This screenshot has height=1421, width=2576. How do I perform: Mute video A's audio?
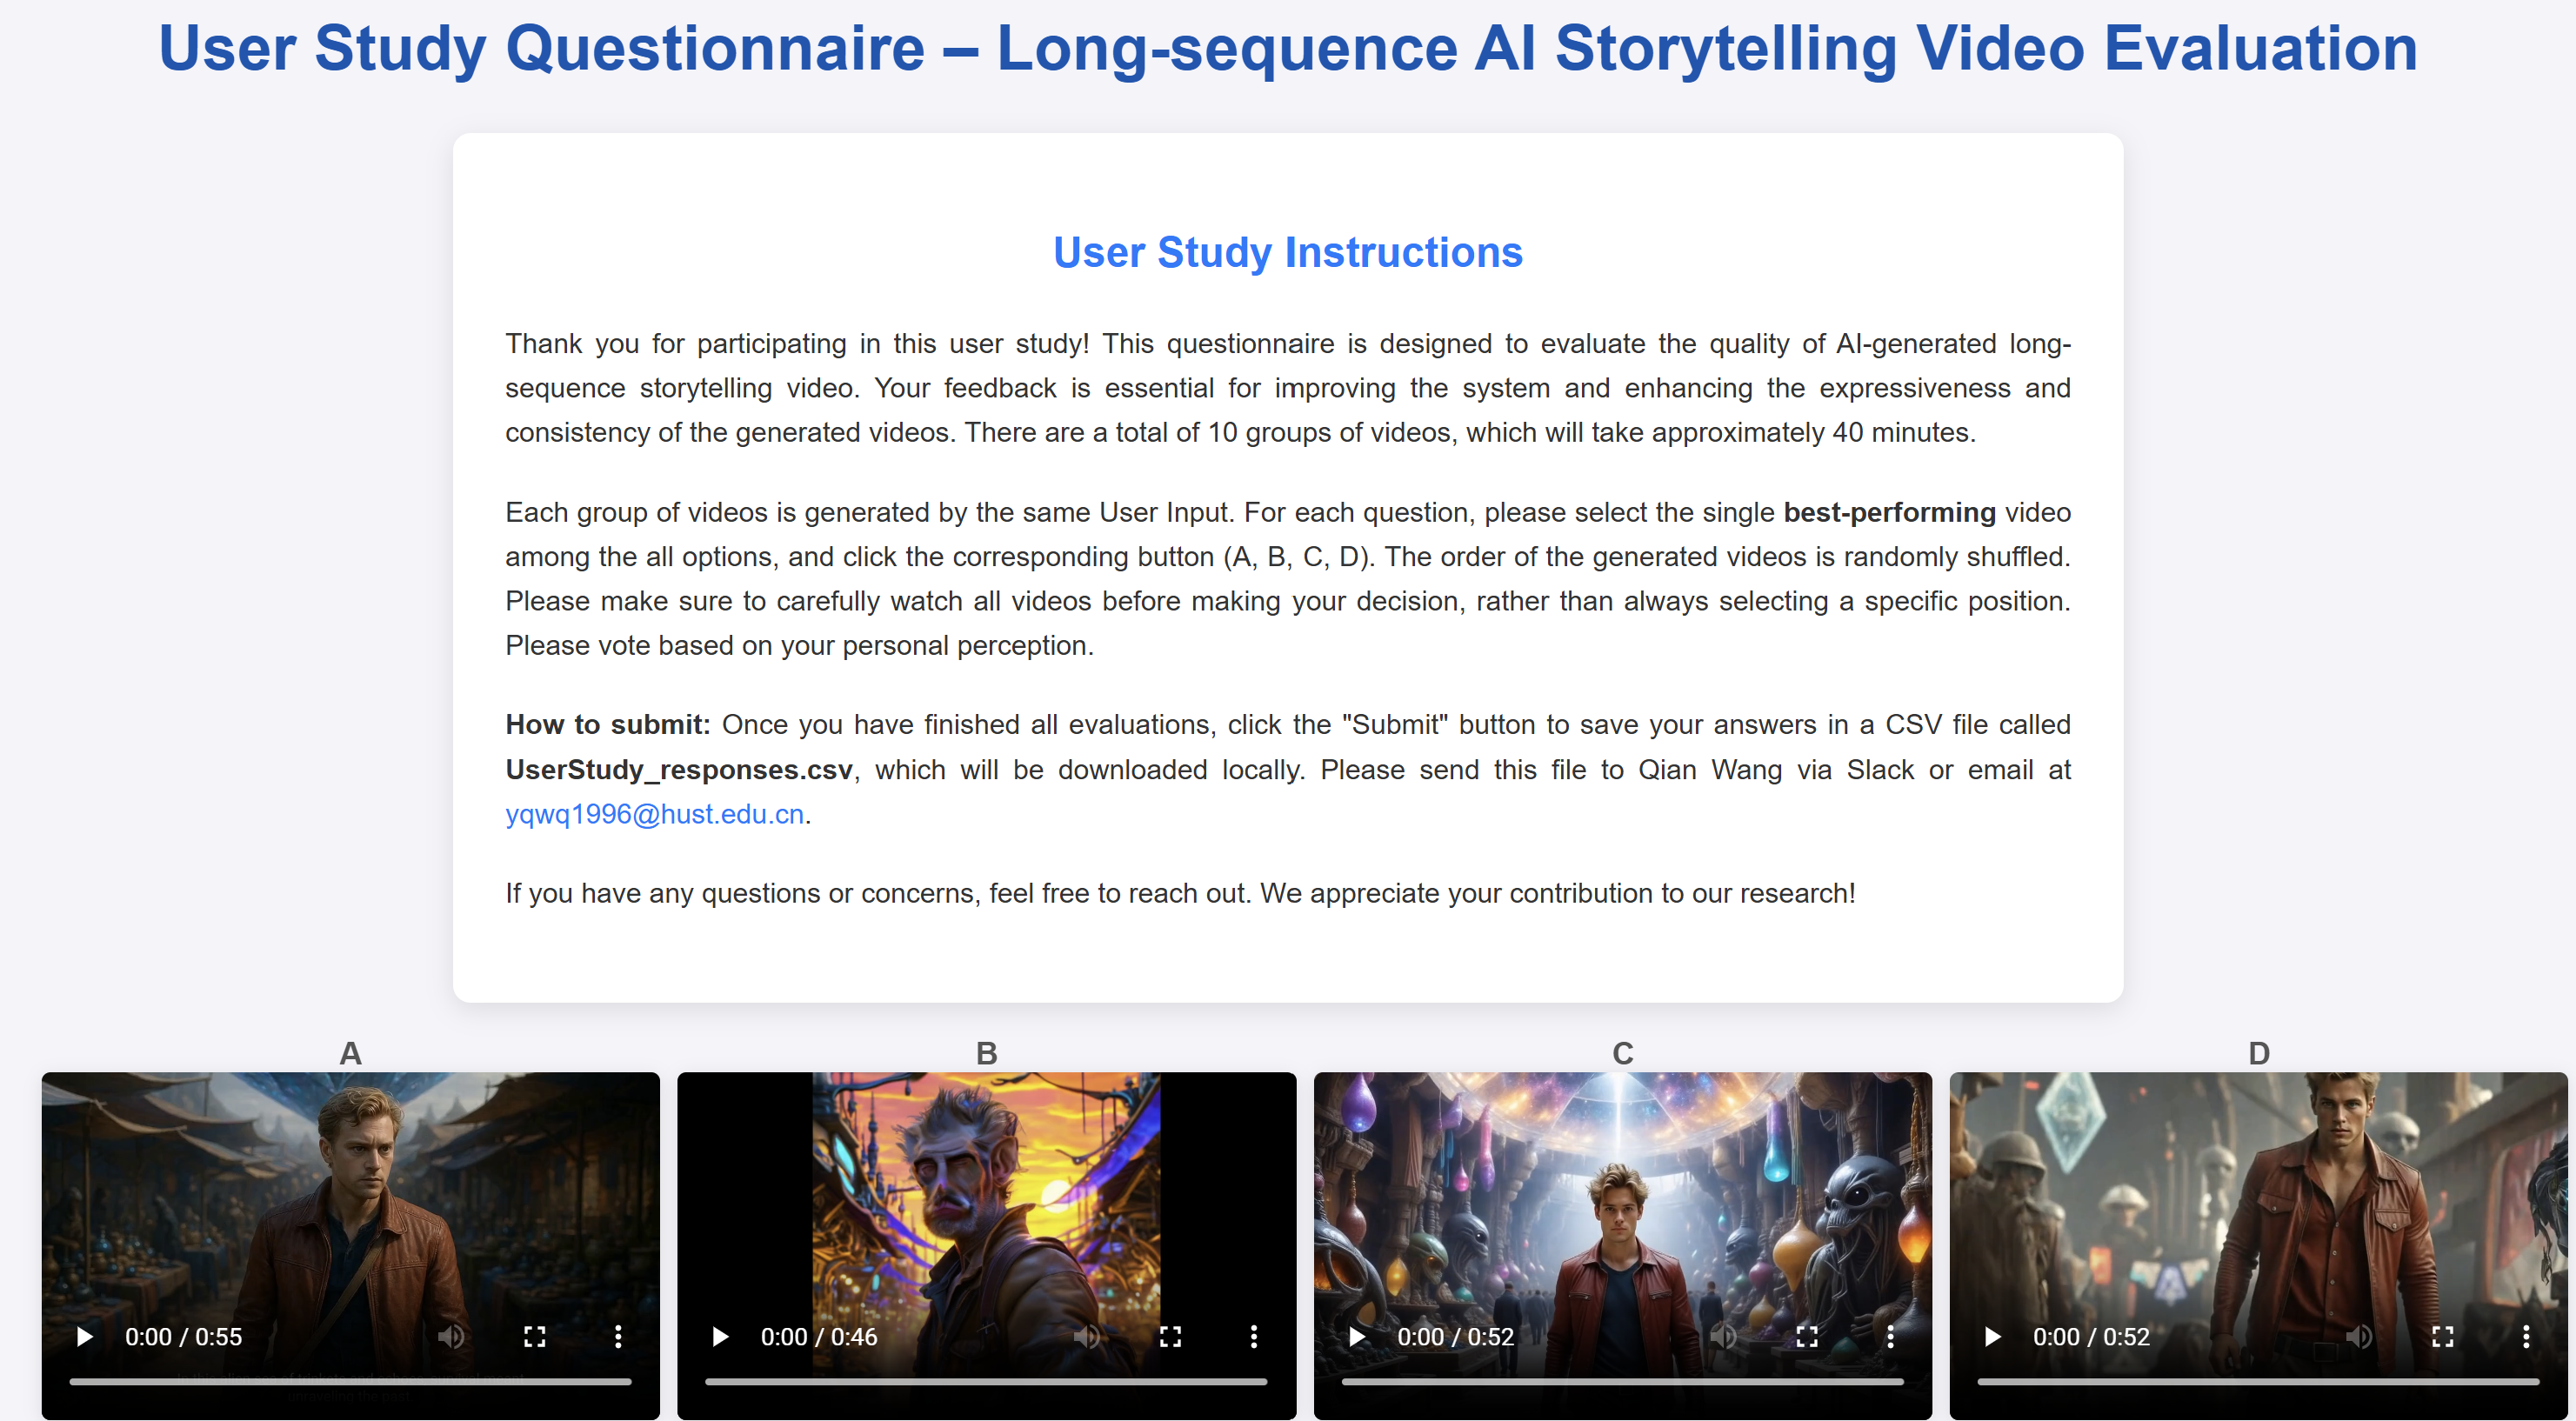(451, 1337)
